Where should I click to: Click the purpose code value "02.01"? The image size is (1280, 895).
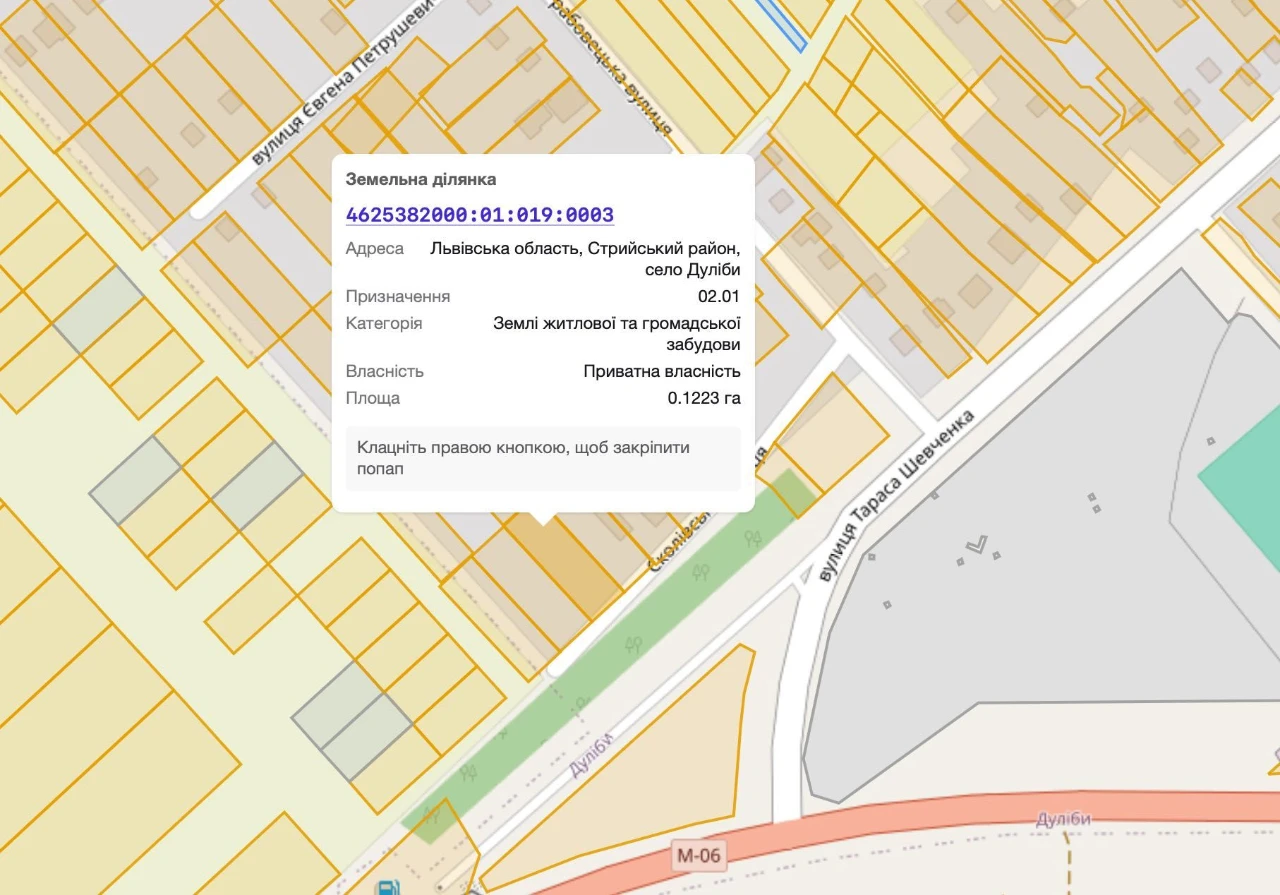[x=719, y=296]
